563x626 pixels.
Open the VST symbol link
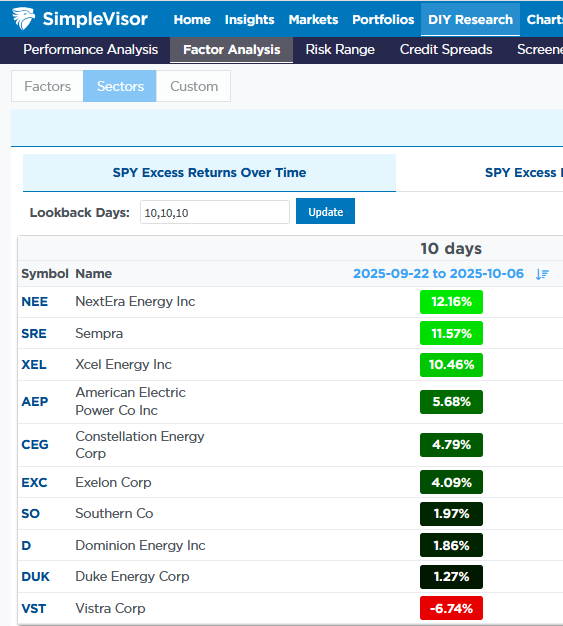pos(34,609)
